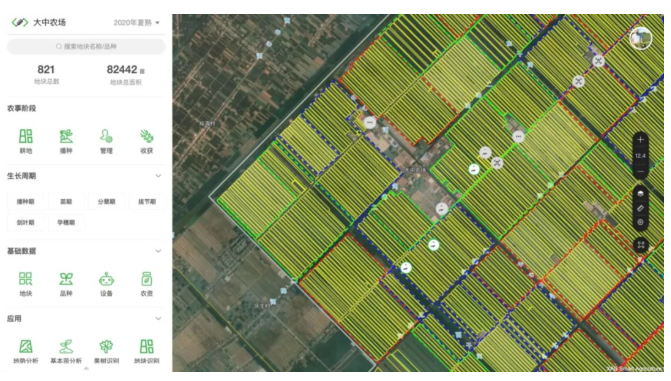671x381 pixels.
Task: Collapse the 应用 section chevron
Action: [158, 318]
